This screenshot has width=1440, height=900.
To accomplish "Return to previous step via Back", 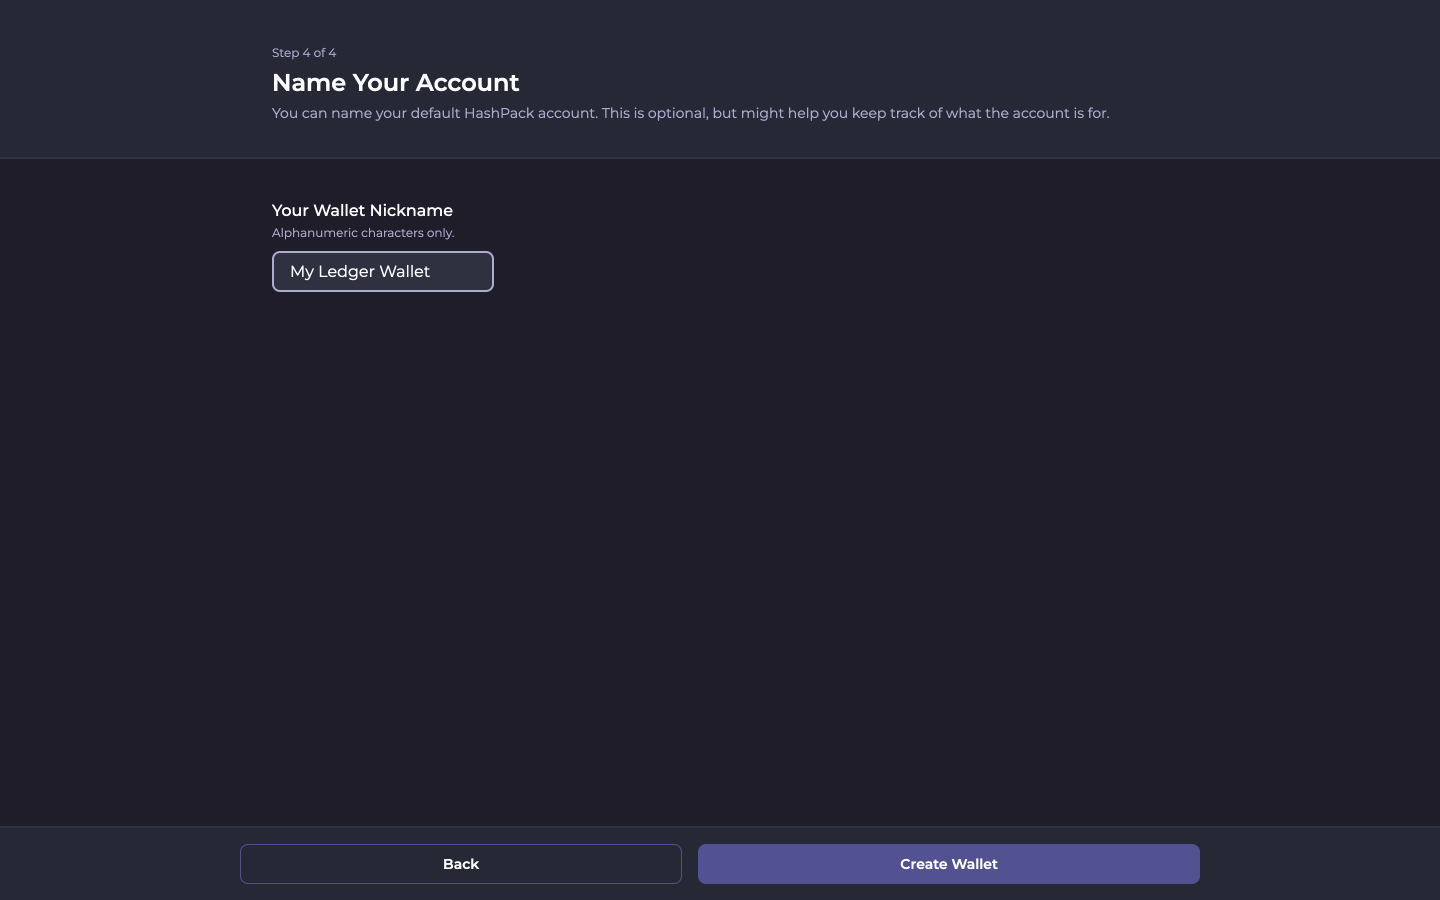I will (x=461, y=864).
